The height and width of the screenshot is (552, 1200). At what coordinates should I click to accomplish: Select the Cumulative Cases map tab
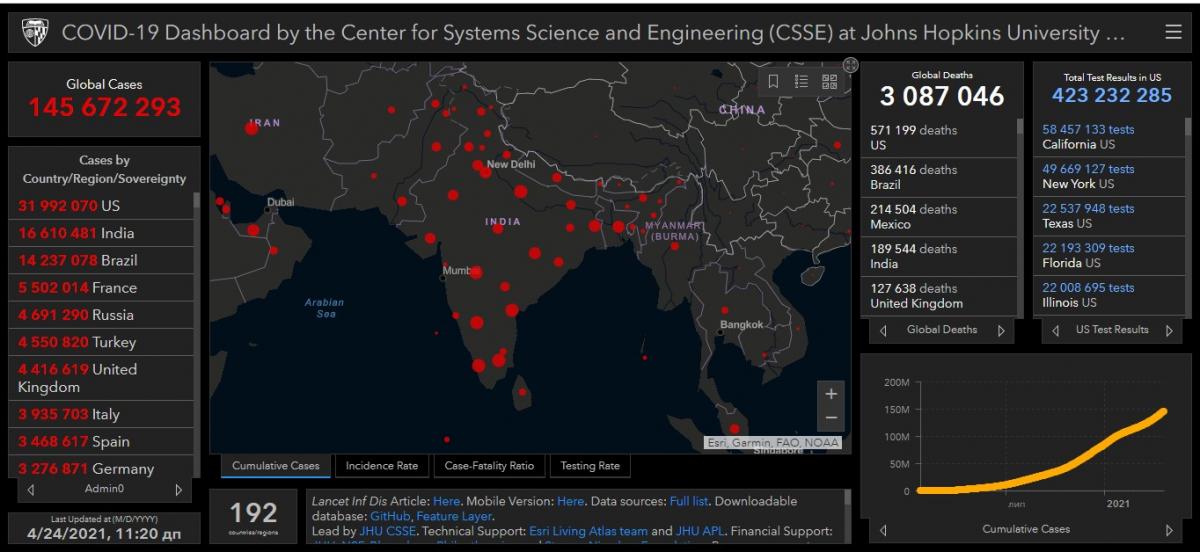pyautogui.click(x=276, y=466)
